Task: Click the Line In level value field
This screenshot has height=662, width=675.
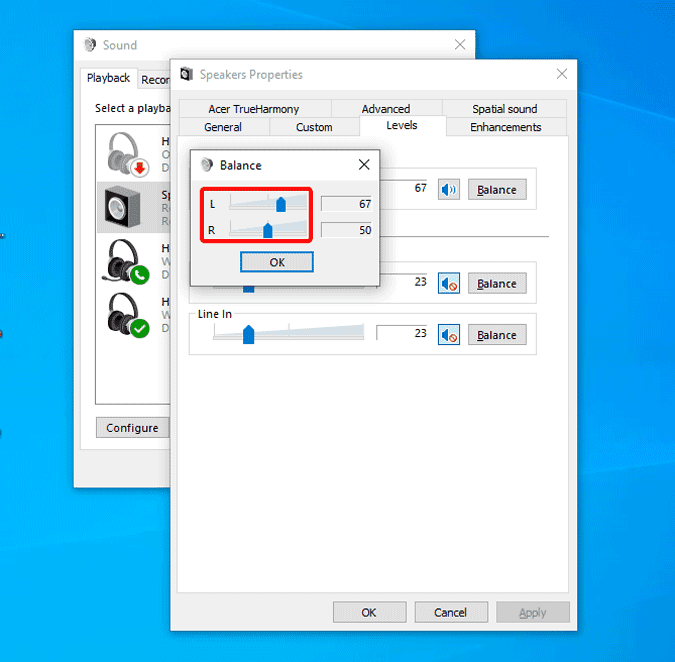Action: point(403,334)
